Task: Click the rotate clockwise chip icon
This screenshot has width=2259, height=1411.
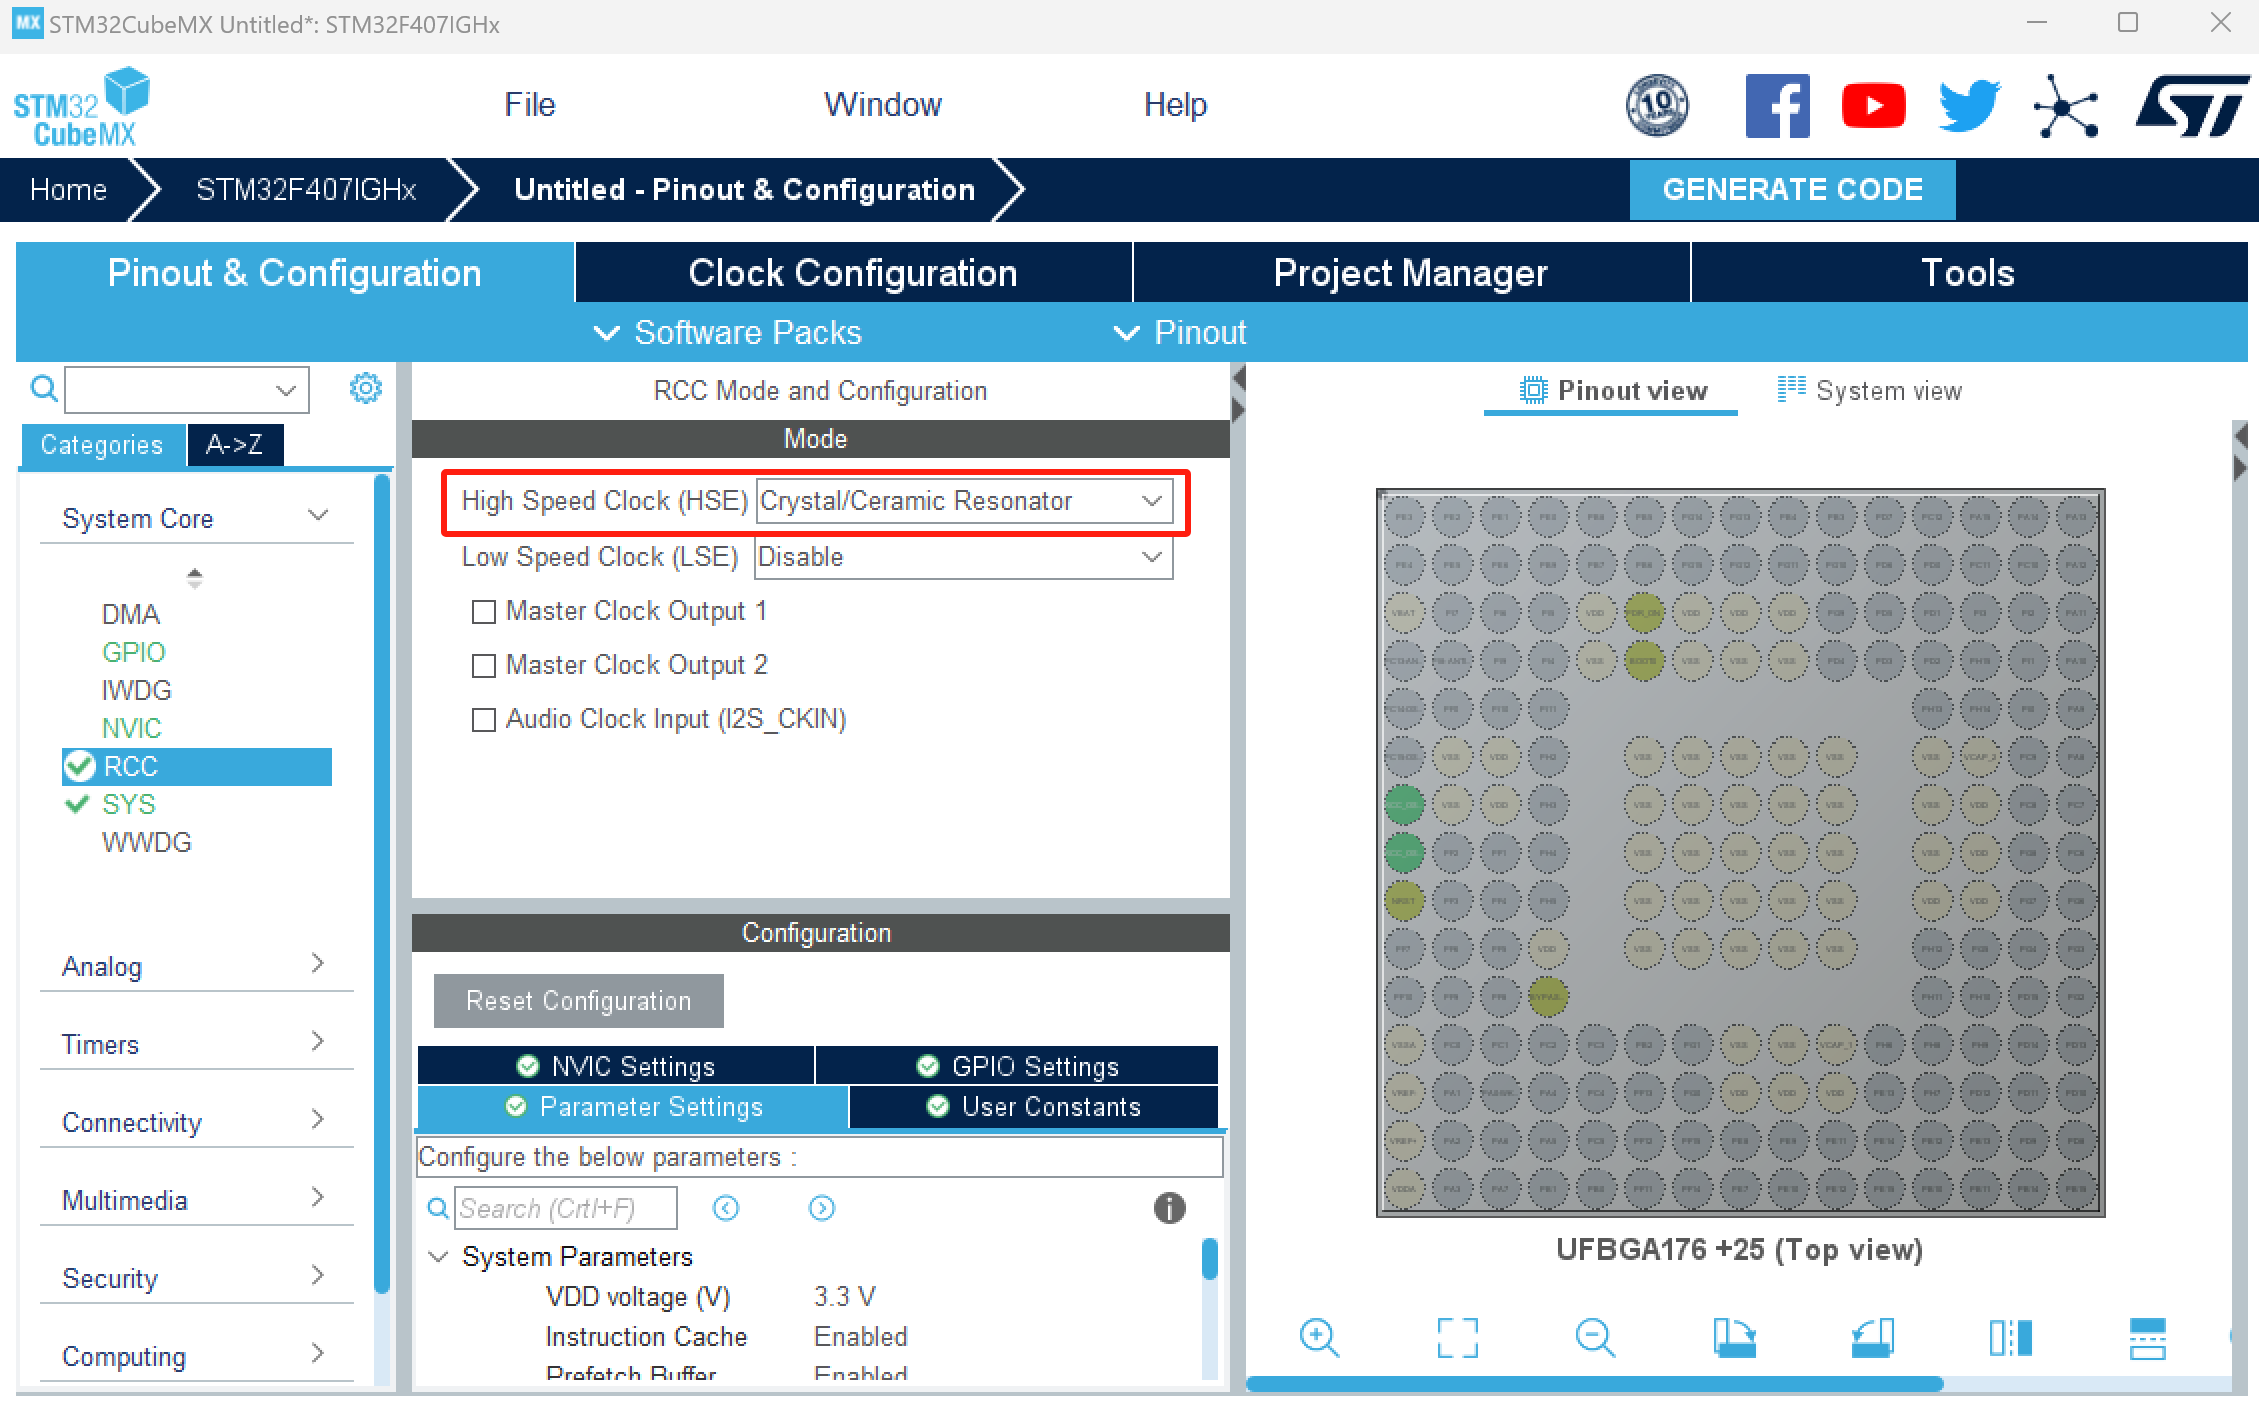Action: 1733,1337
